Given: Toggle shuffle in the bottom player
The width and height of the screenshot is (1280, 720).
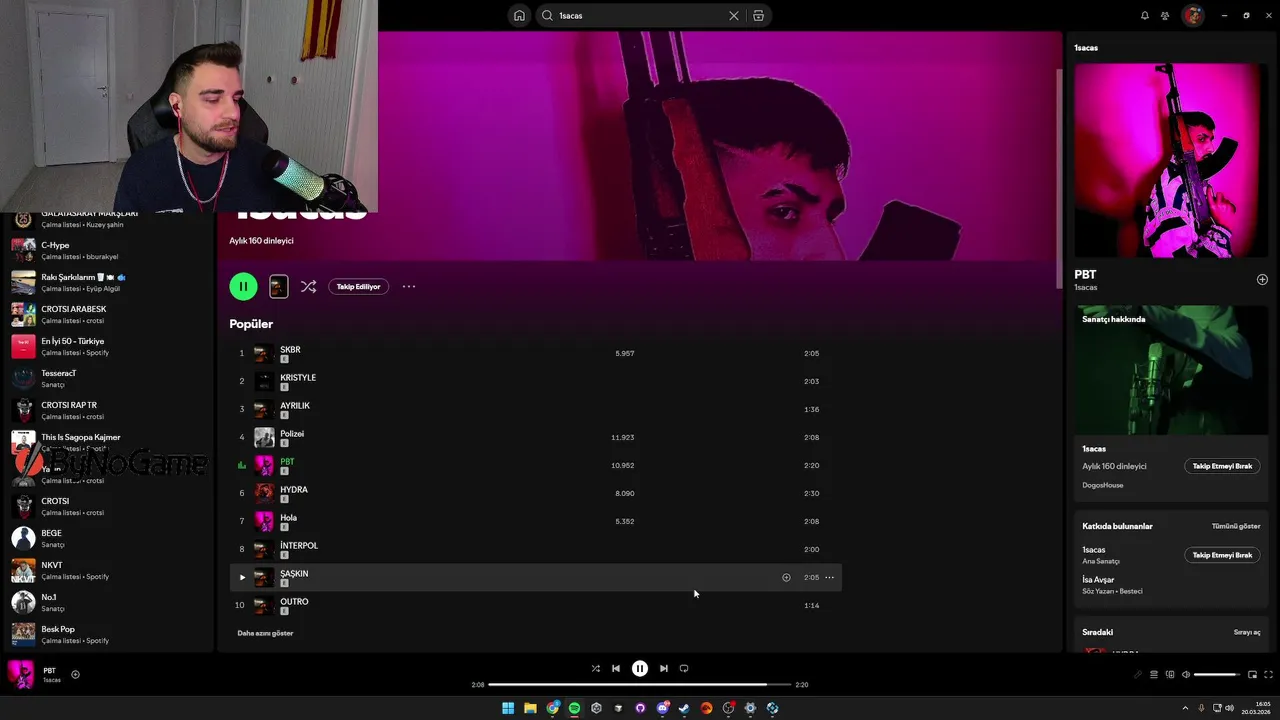Looking at the screenshot, I should pyautogui.click(x=595, y=668).
